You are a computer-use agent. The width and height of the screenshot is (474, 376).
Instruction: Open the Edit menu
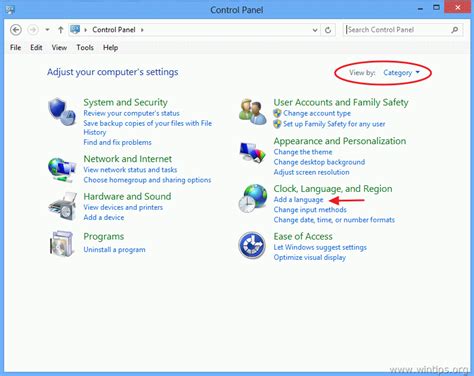[x=36, y=48]
